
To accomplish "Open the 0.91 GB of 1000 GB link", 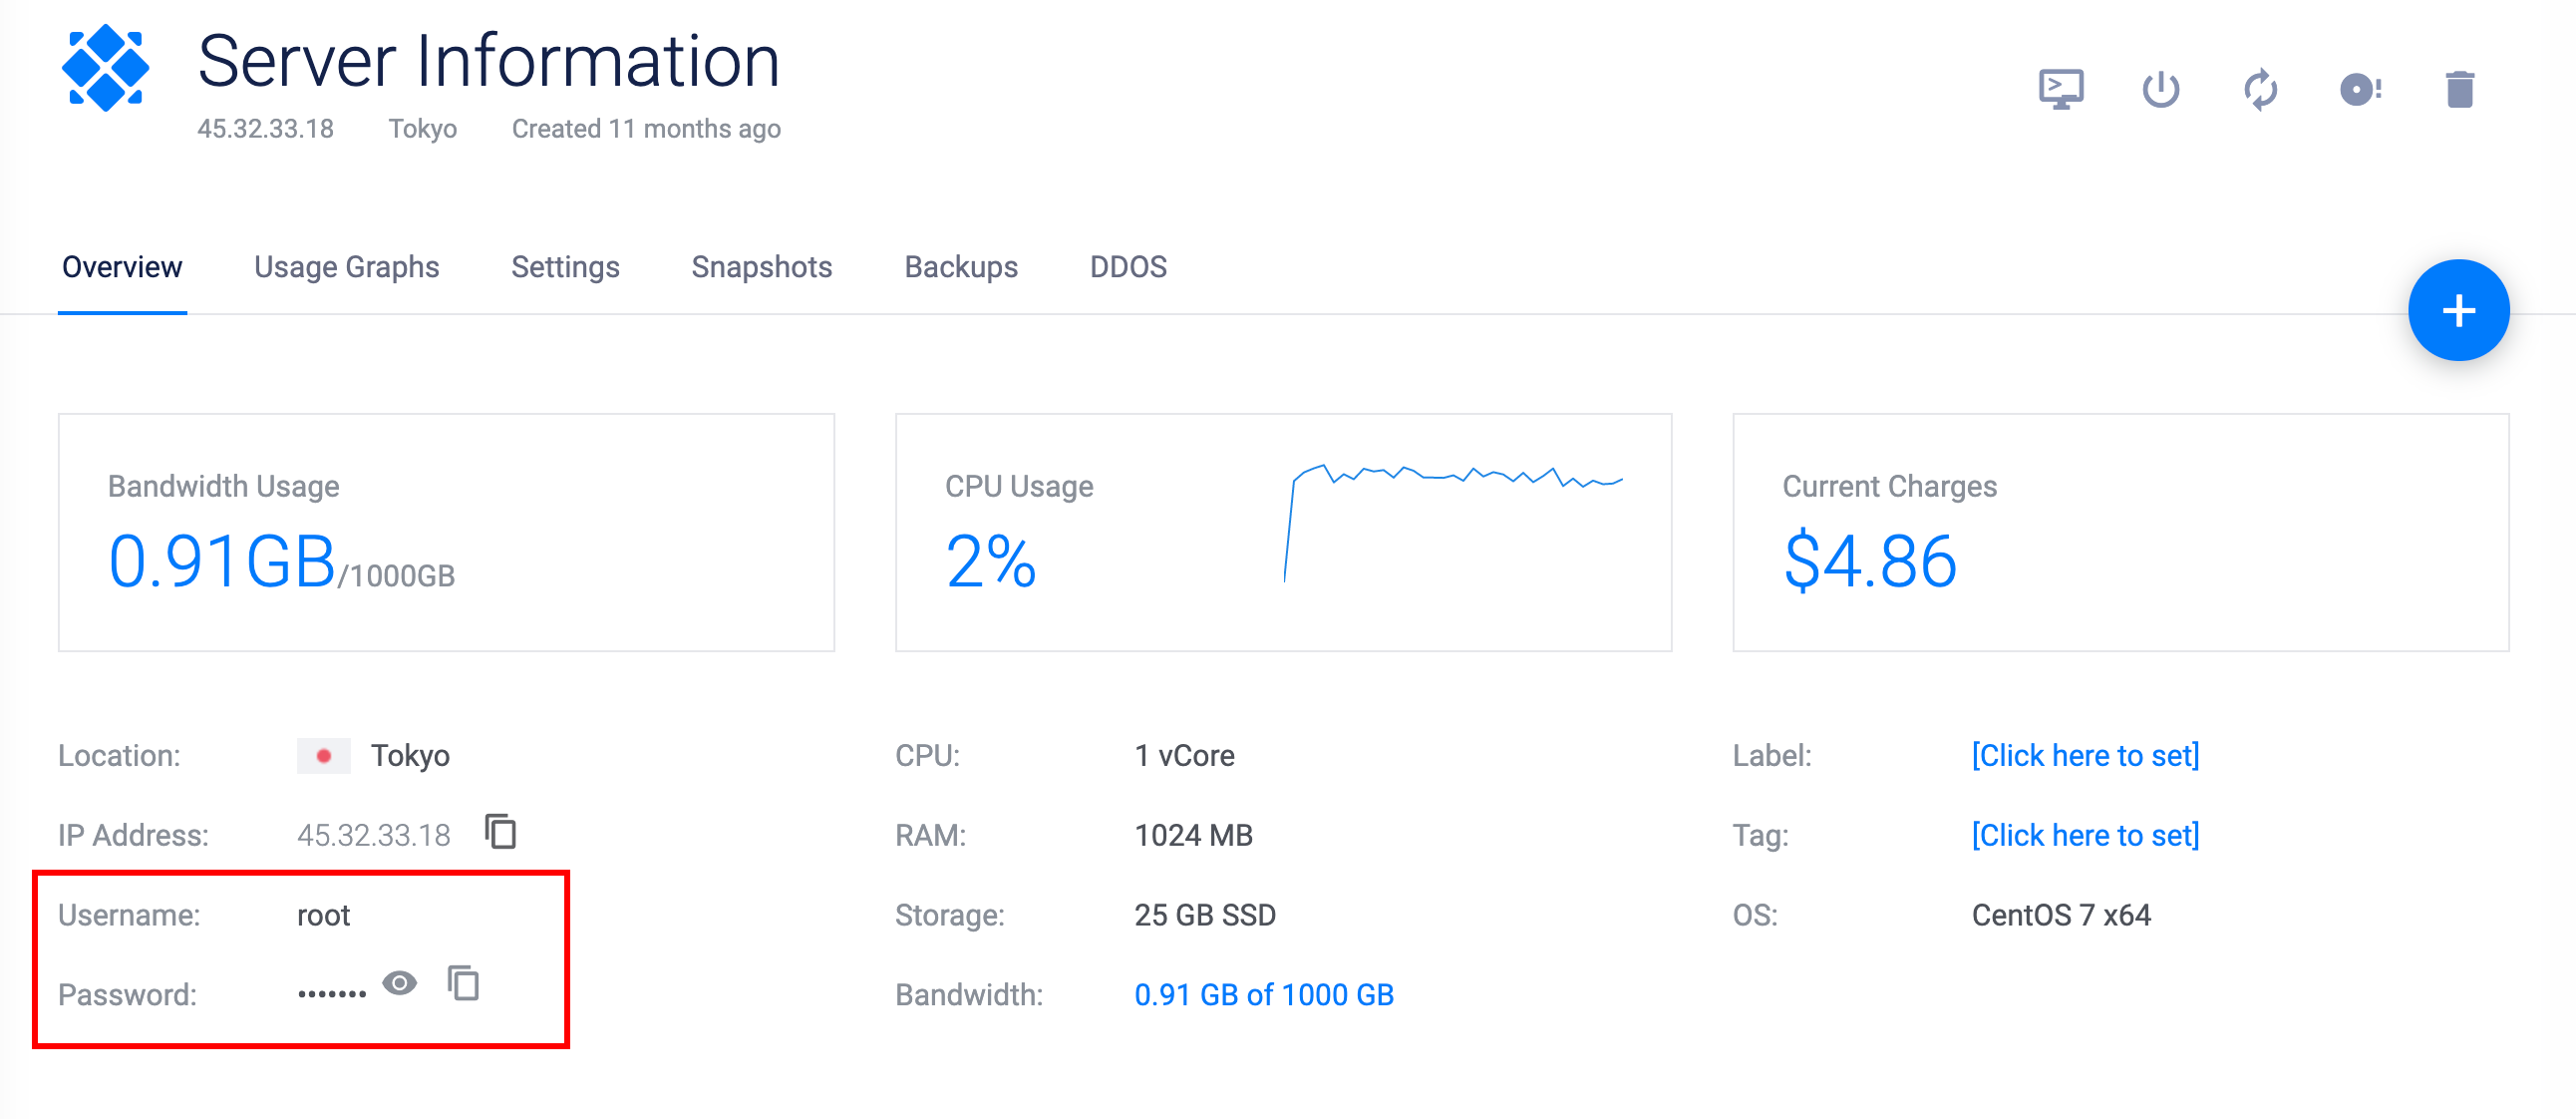I will tap(1263, 995).
